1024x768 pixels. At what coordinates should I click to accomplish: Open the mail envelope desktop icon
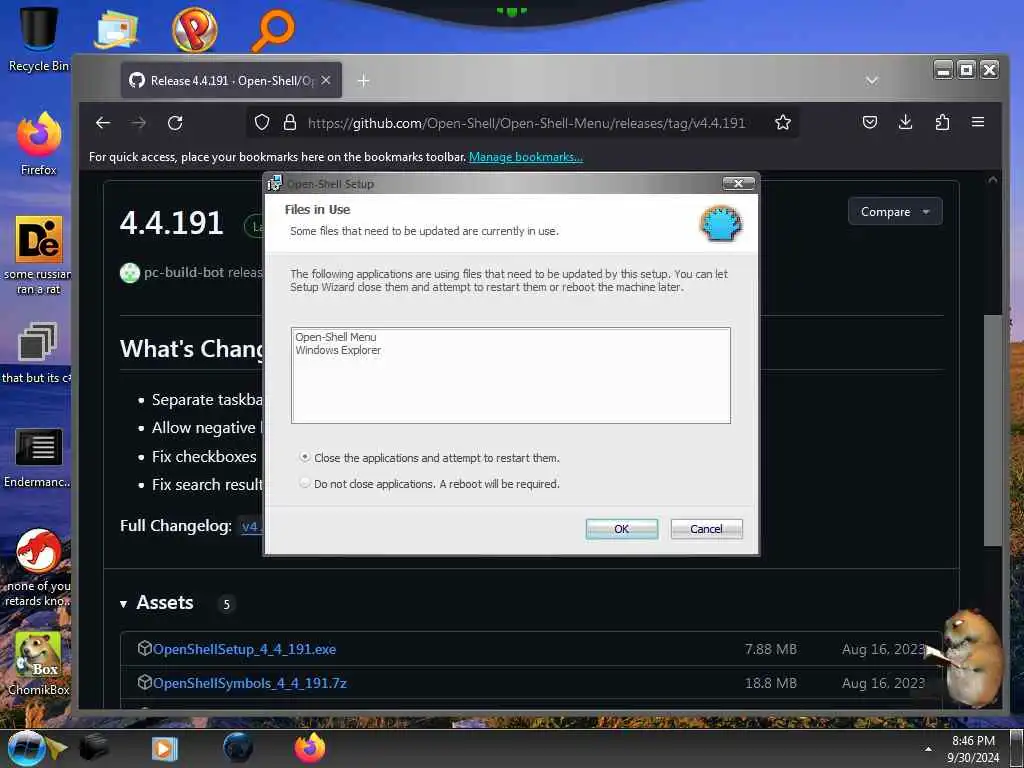tap(116, 29)
